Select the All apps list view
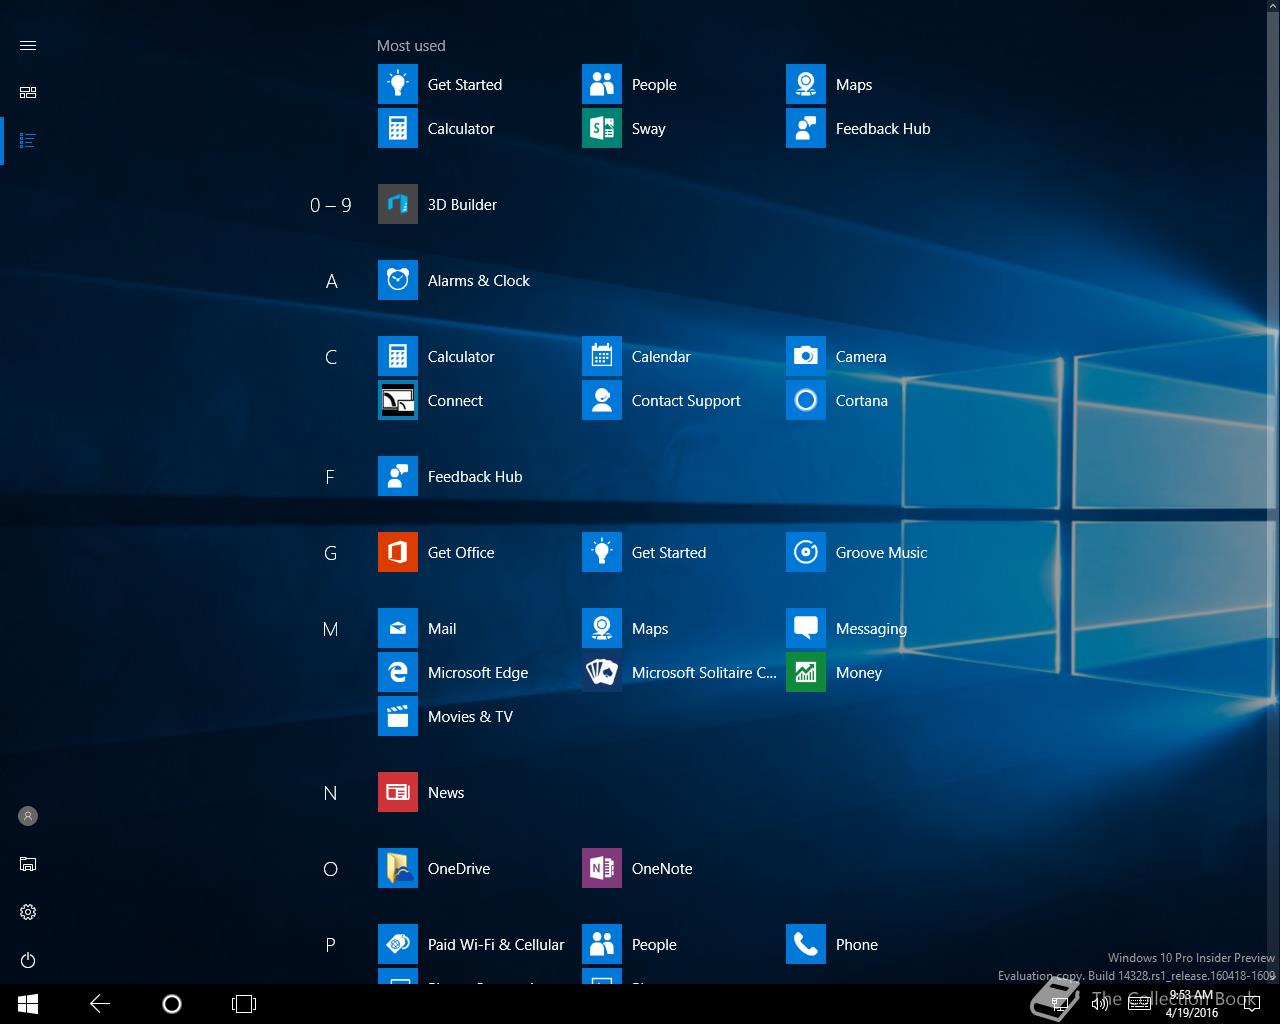Image resolution: width=1280 pixels, height=1024 pixels. (x=28, y=141)
